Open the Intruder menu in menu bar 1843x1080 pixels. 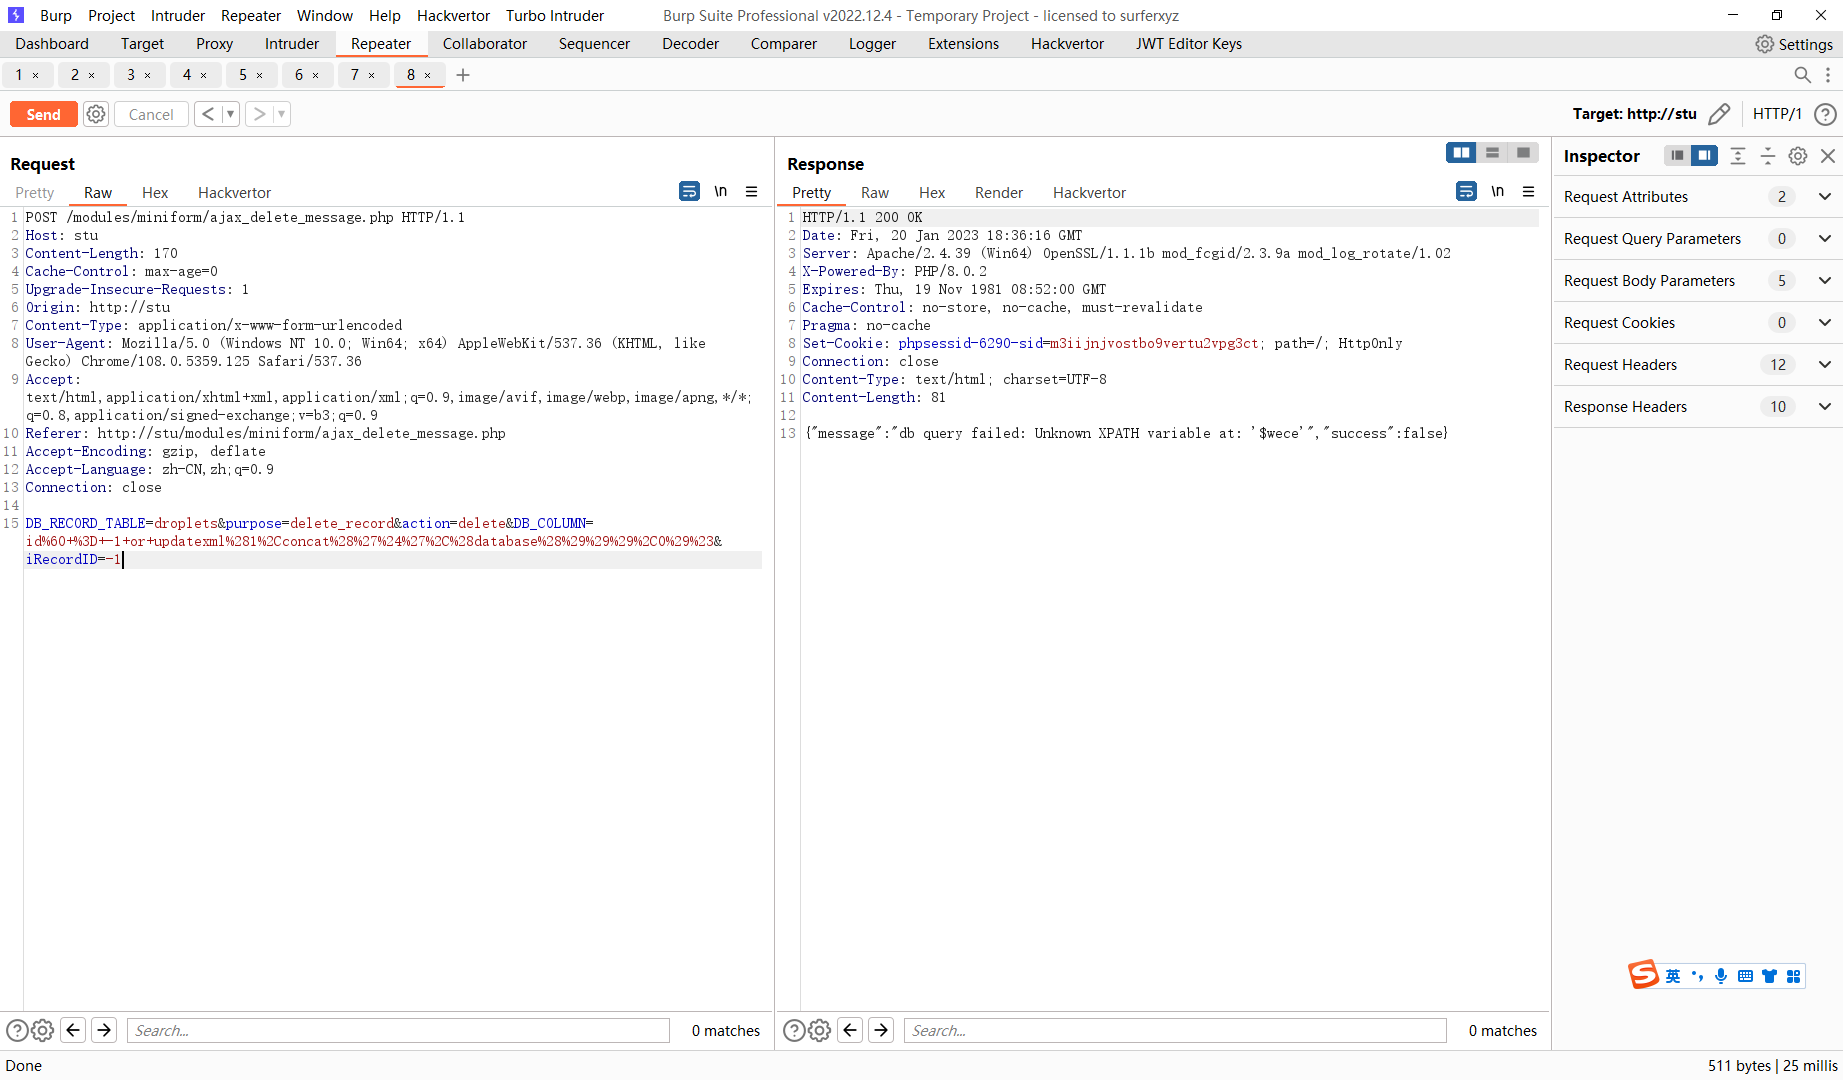(x=178, y=16)
